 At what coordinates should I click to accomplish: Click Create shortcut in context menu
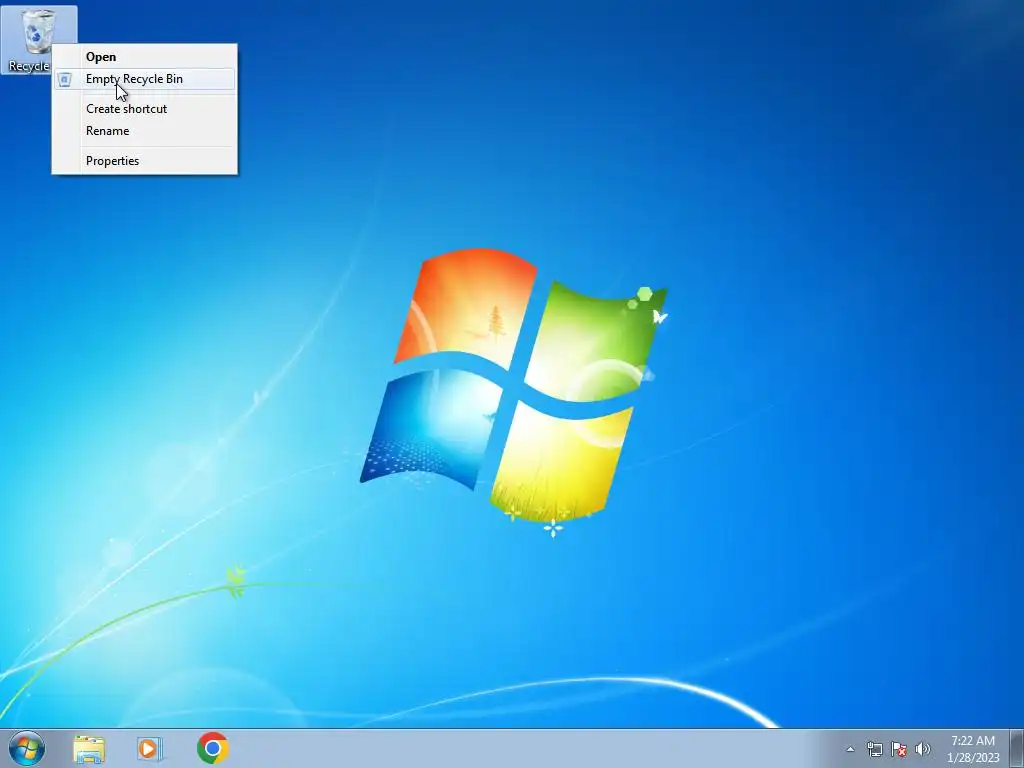[x=144, y=109]
